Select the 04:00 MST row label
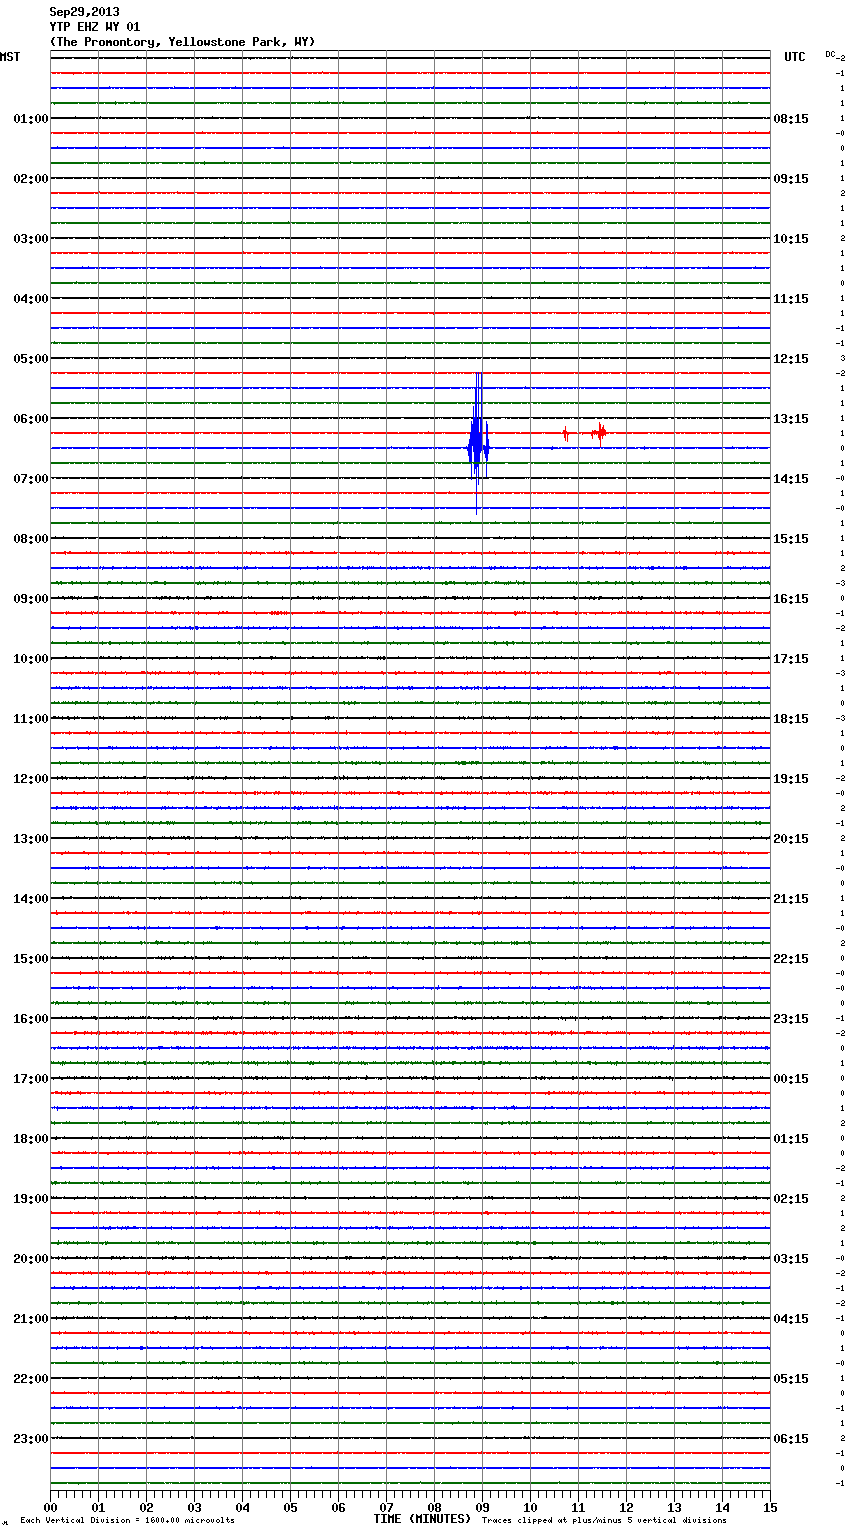This screenshot has height=1534, width=850. click(31, 299)
